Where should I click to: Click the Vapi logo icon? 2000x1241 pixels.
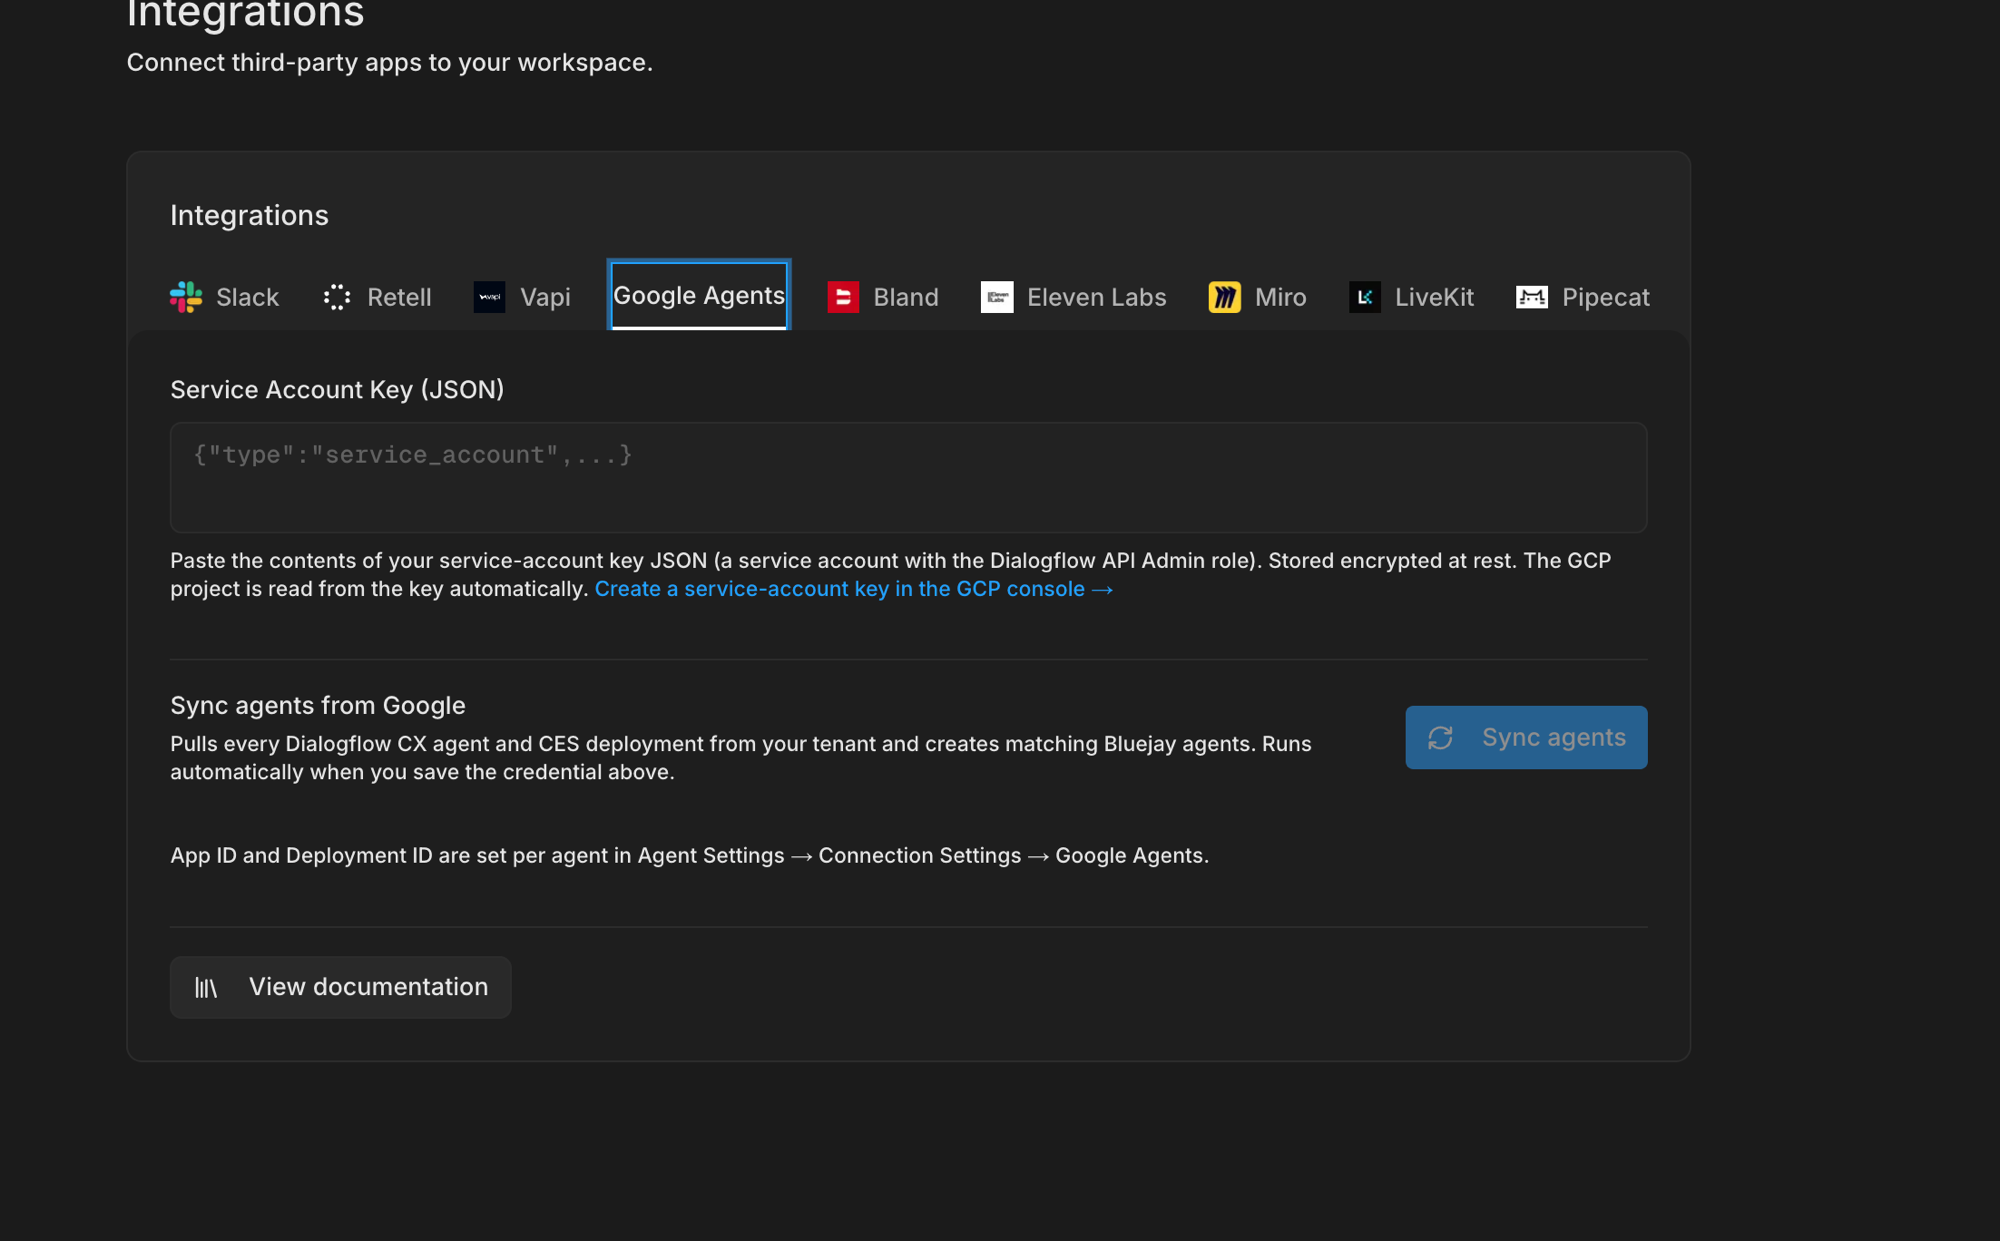tap(489, 297)
